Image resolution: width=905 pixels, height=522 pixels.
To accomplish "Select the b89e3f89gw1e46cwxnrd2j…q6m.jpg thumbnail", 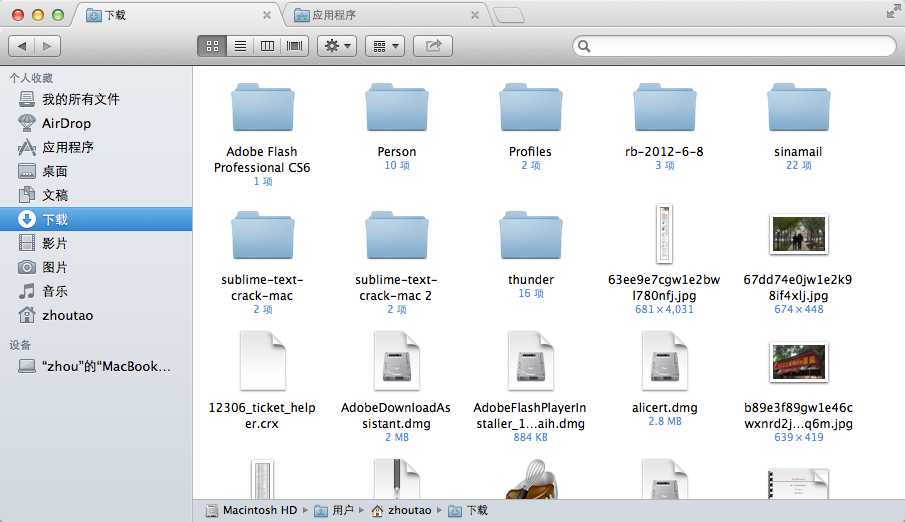I will tap(799, 363).
